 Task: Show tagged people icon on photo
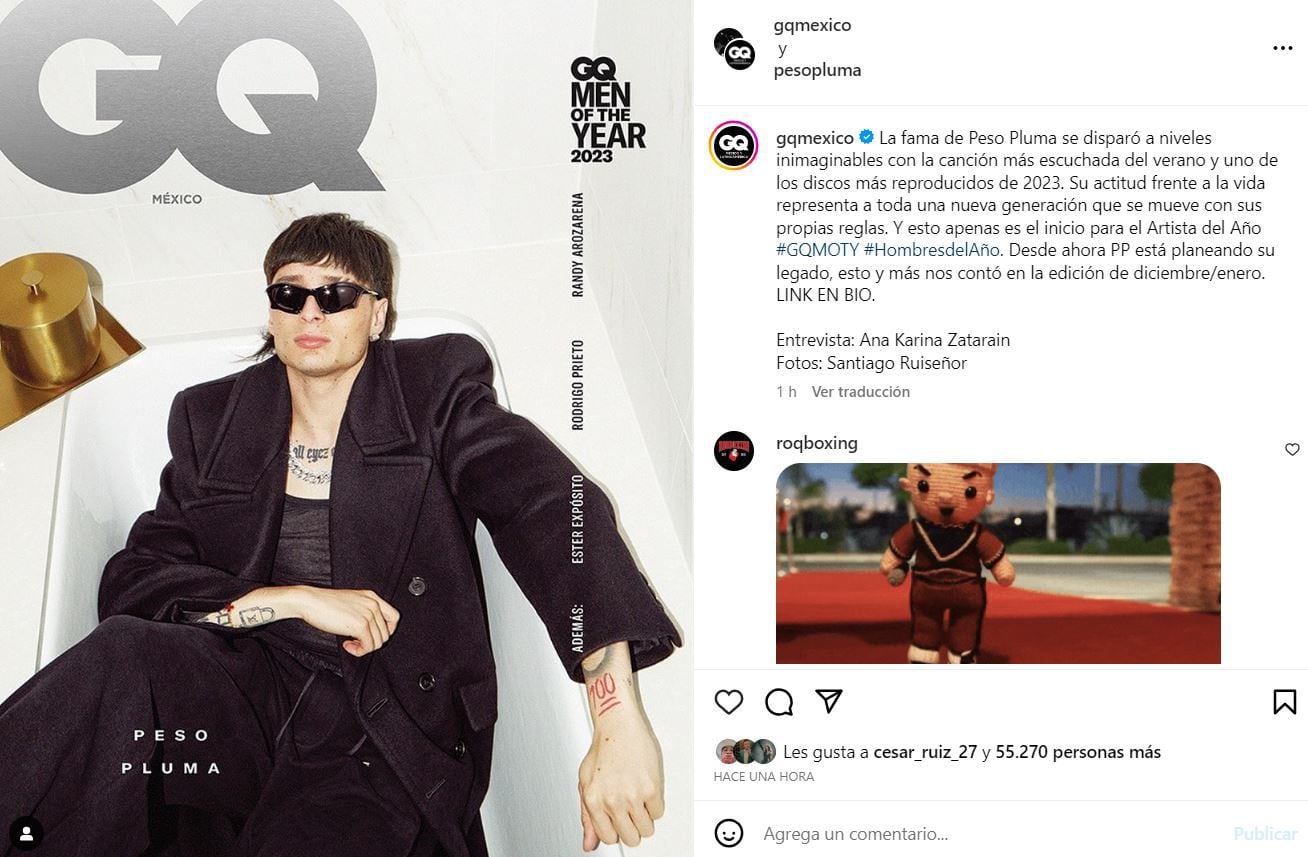click(x=27, y=831)
